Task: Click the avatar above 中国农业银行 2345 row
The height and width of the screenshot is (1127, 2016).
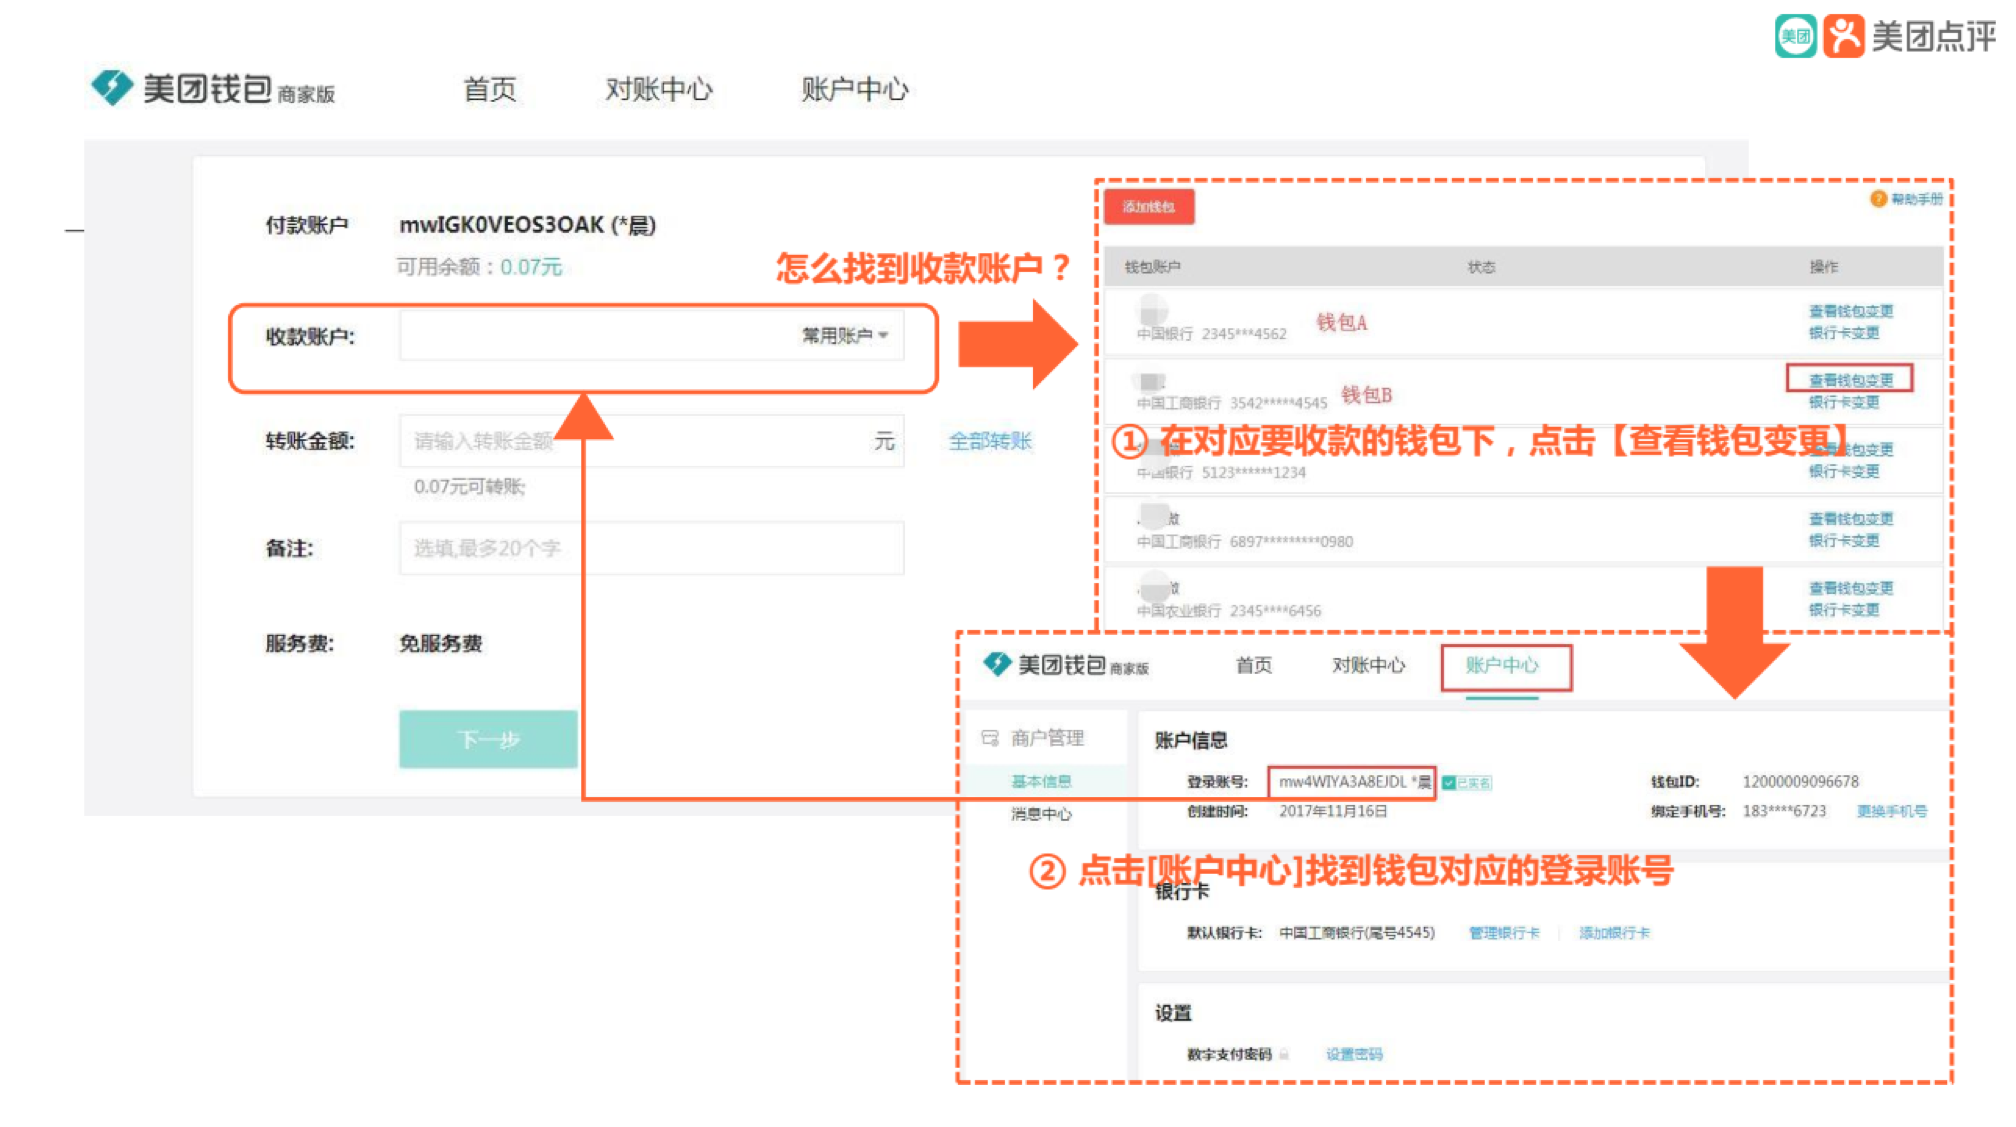Action: (x=1155, y=586)
